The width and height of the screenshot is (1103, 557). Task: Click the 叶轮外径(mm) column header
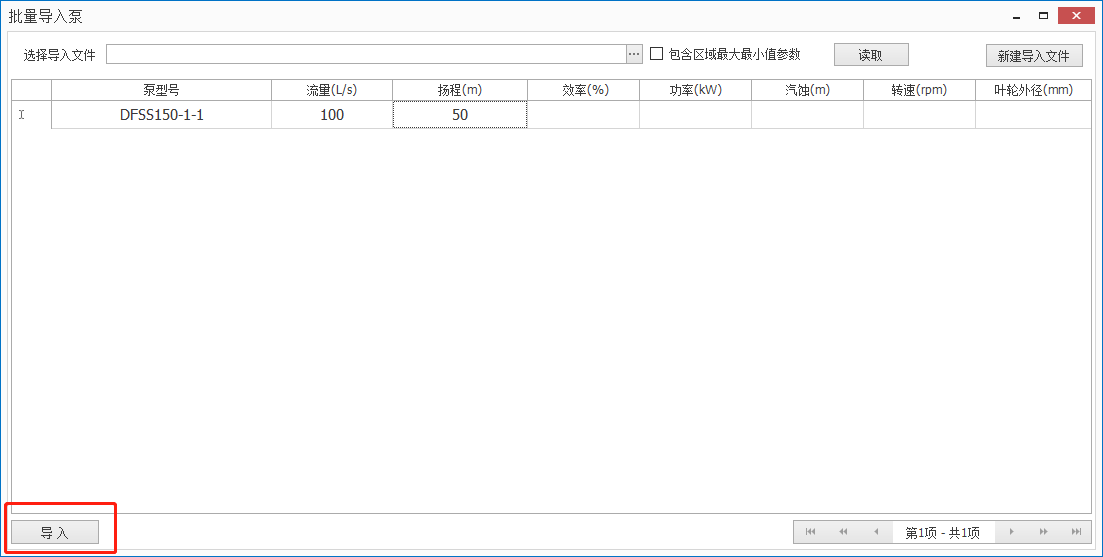click(1033, 90)
